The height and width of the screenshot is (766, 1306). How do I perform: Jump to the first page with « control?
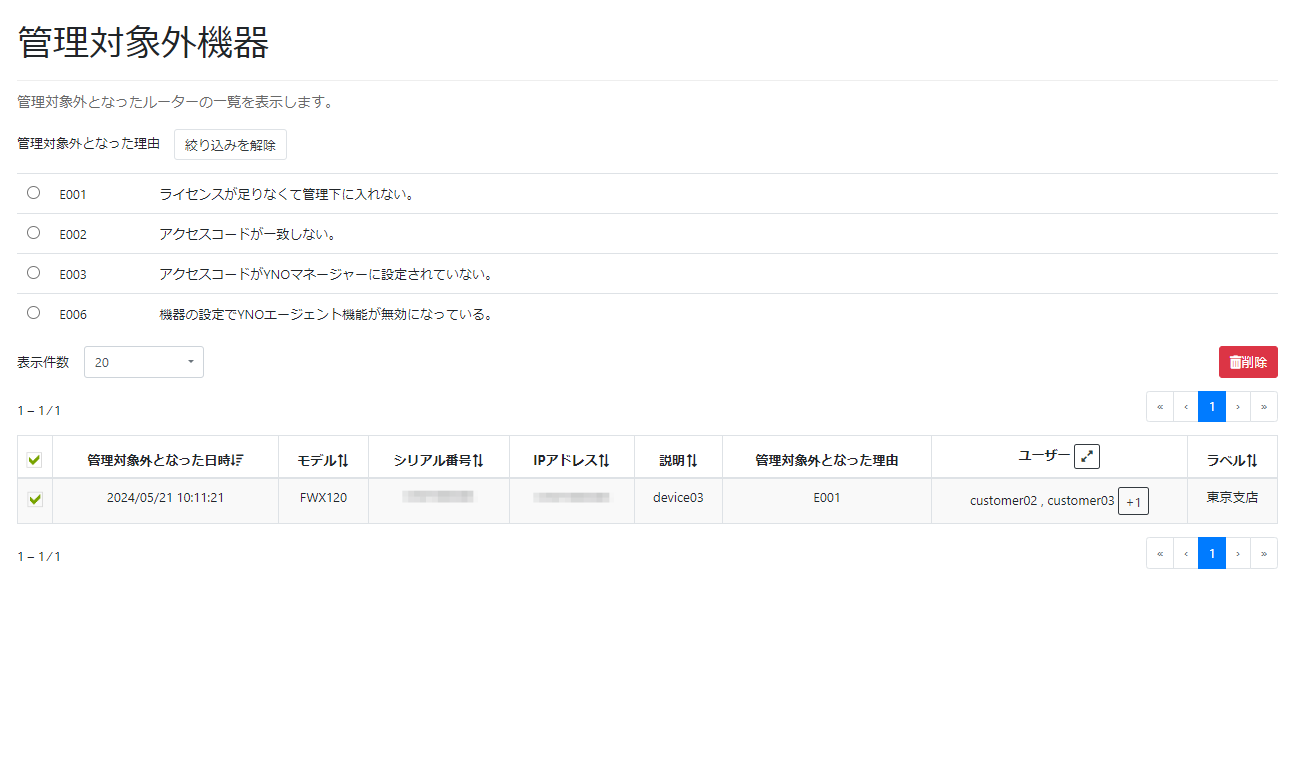[x=1159, y=406]
